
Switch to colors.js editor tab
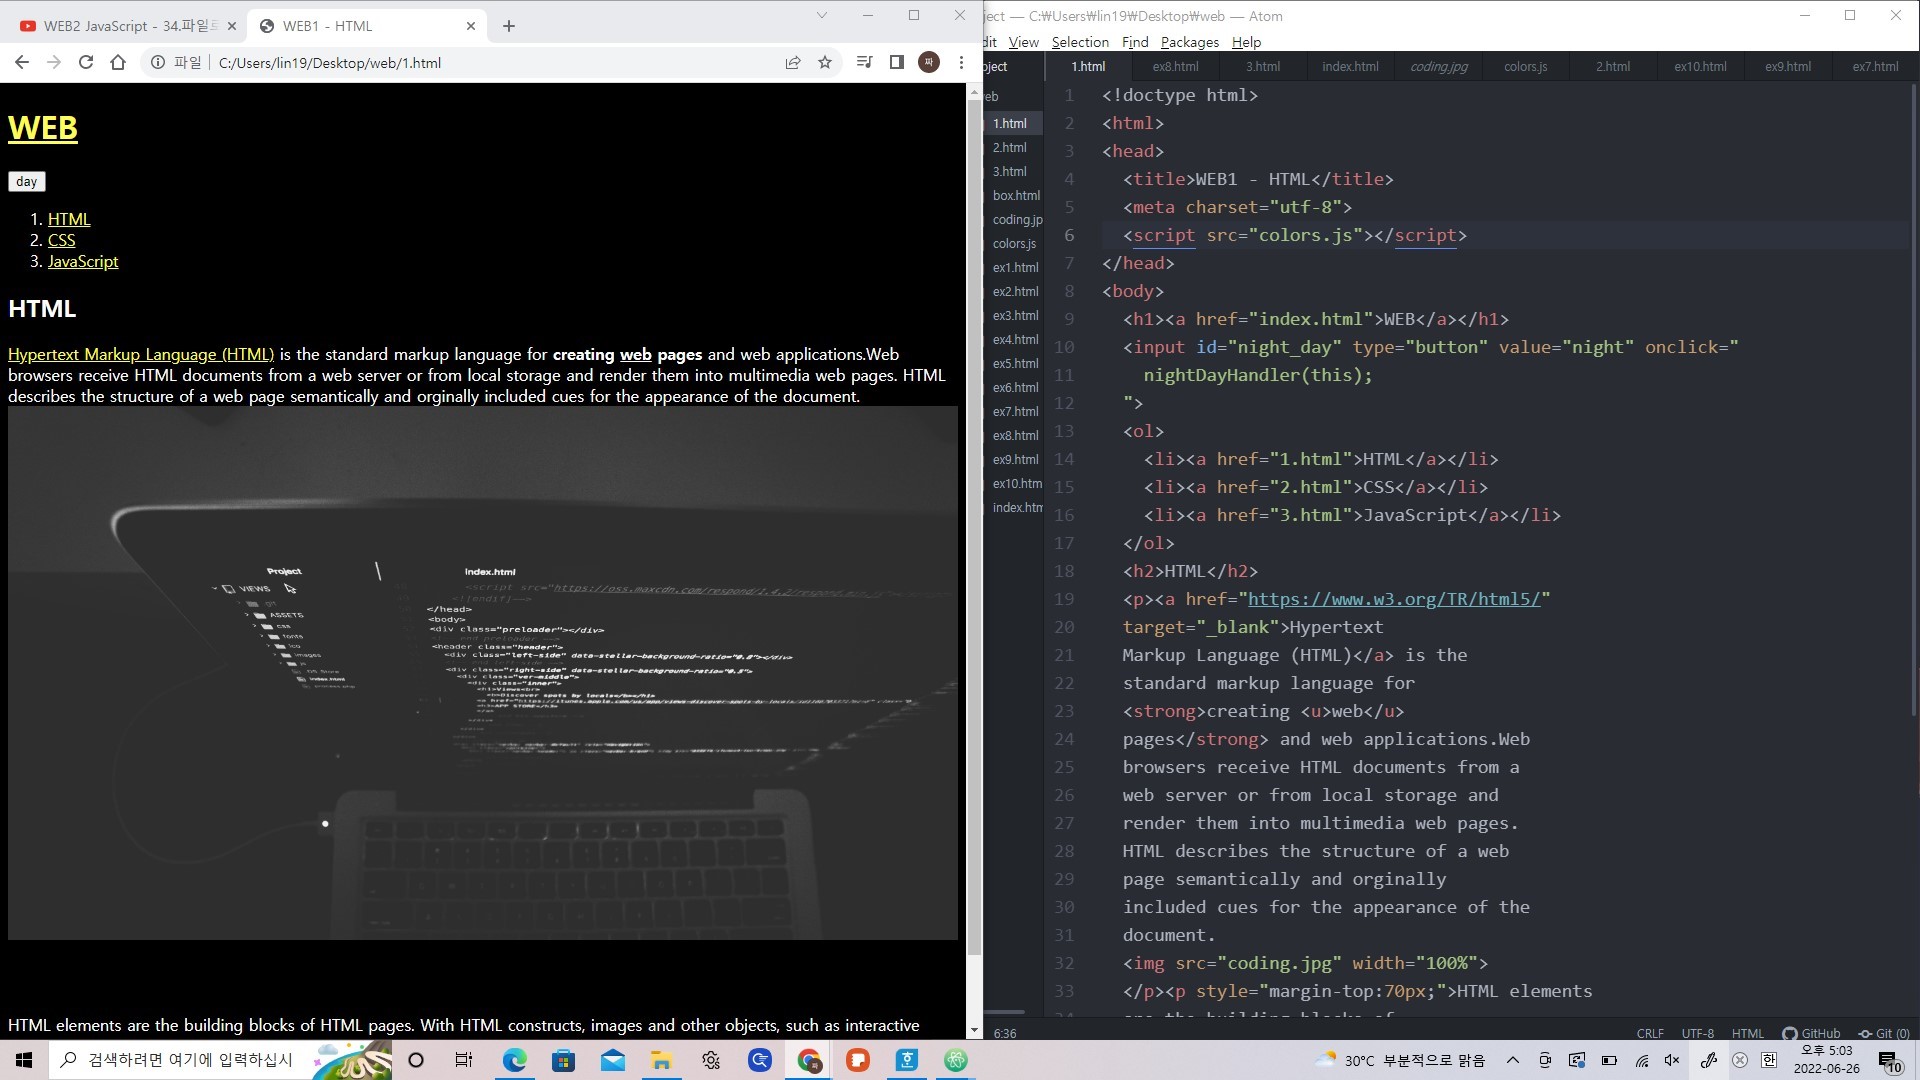1525,66
